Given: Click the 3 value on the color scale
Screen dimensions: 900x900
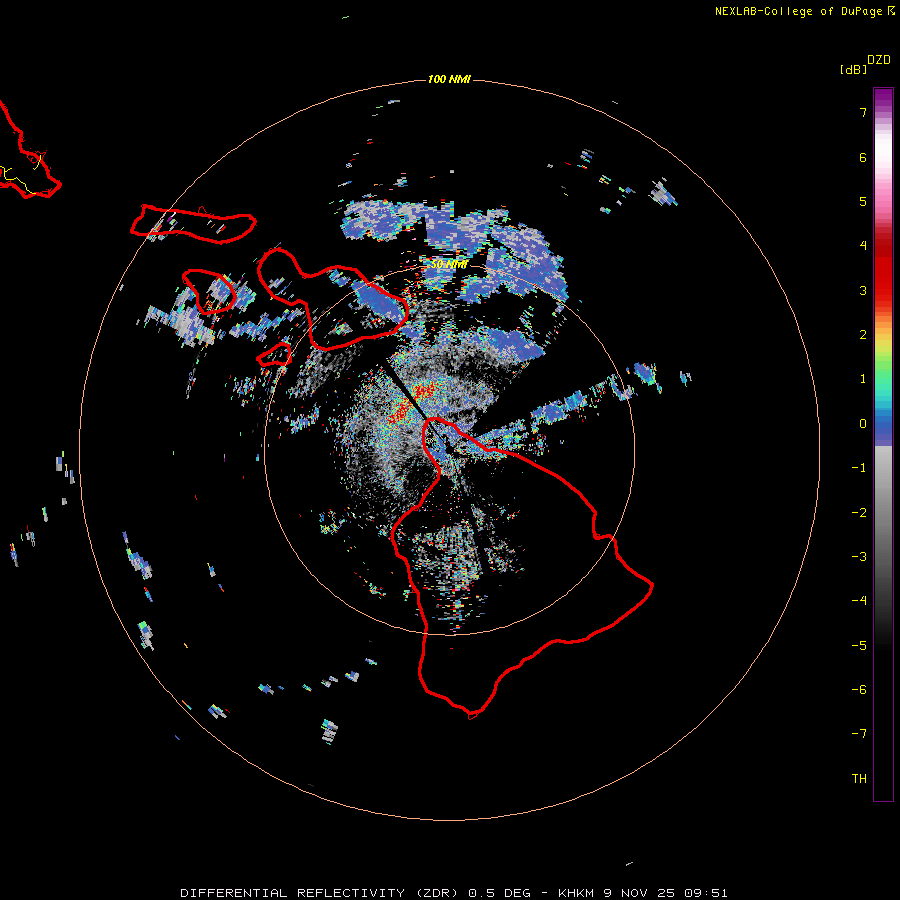Looking at the screenshot, I should (863, 290).
